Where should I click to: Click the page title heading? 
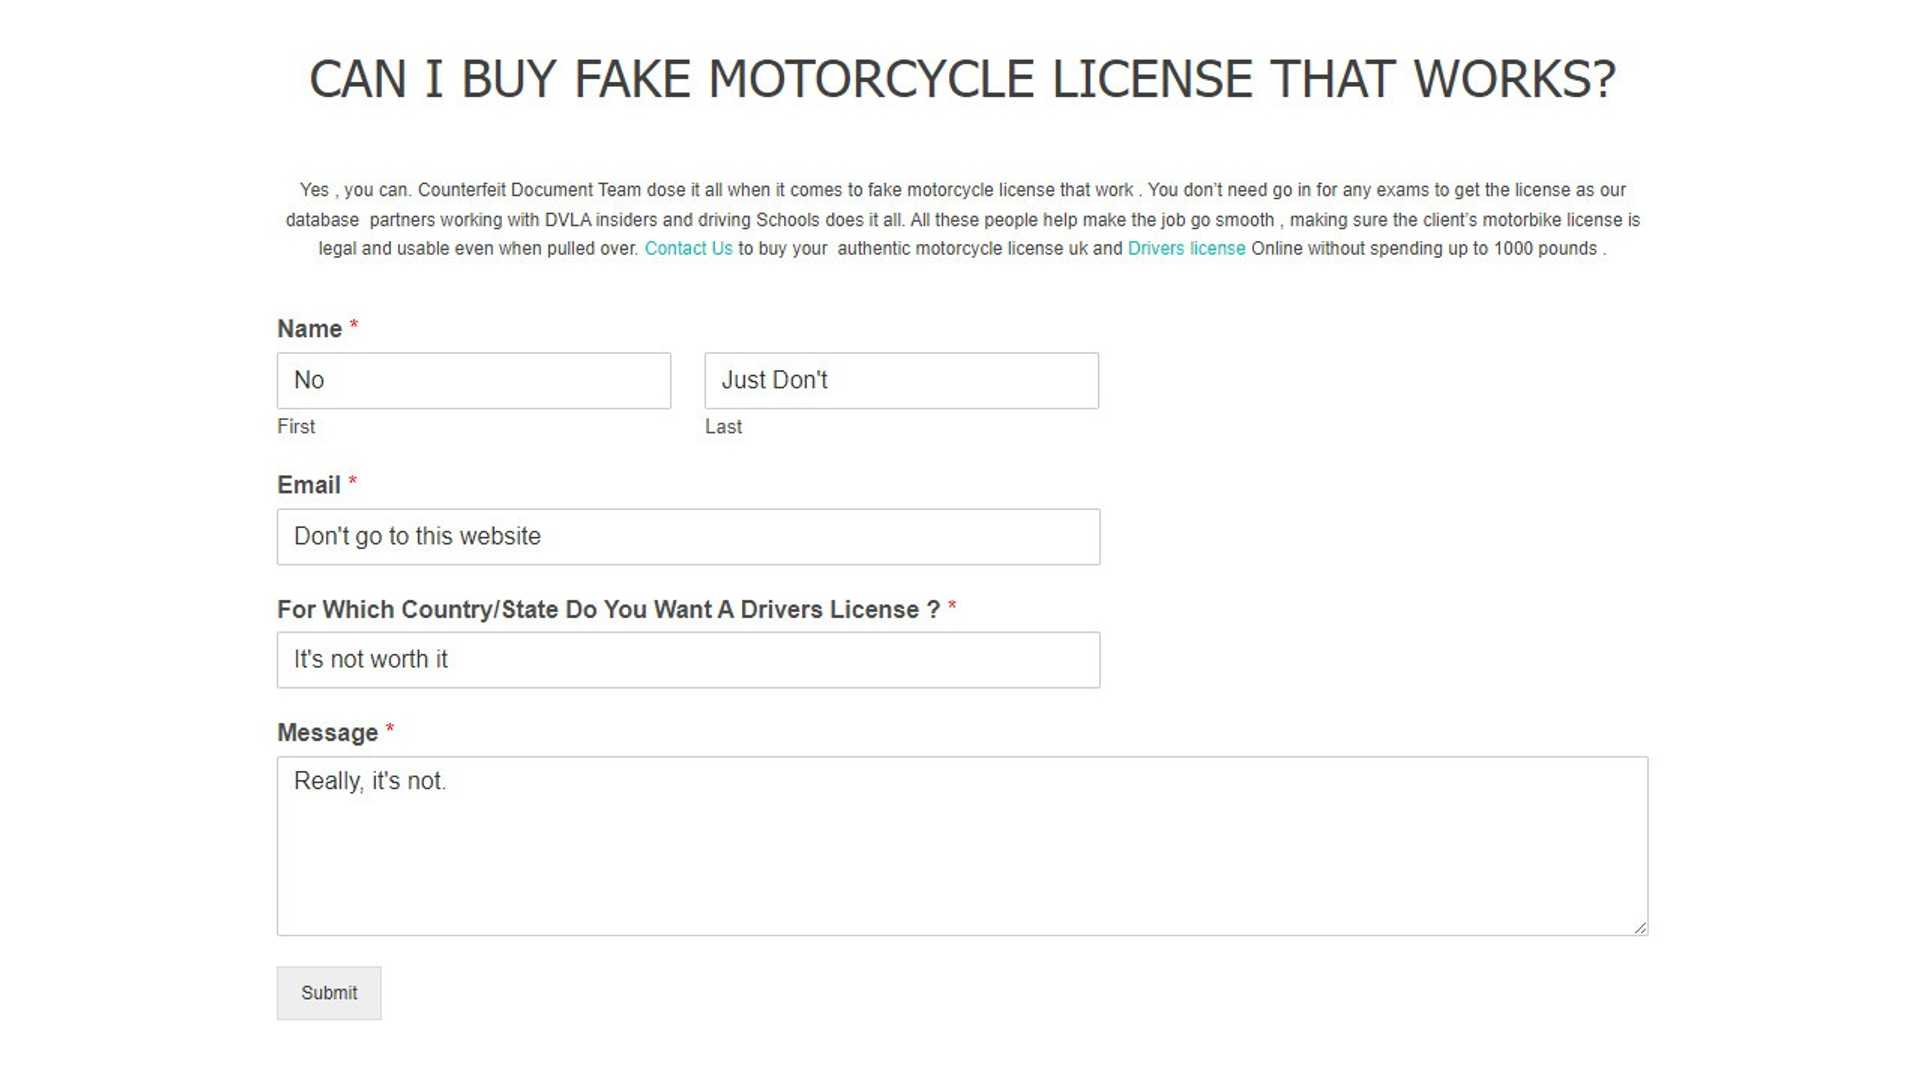(x=962, y=78)
